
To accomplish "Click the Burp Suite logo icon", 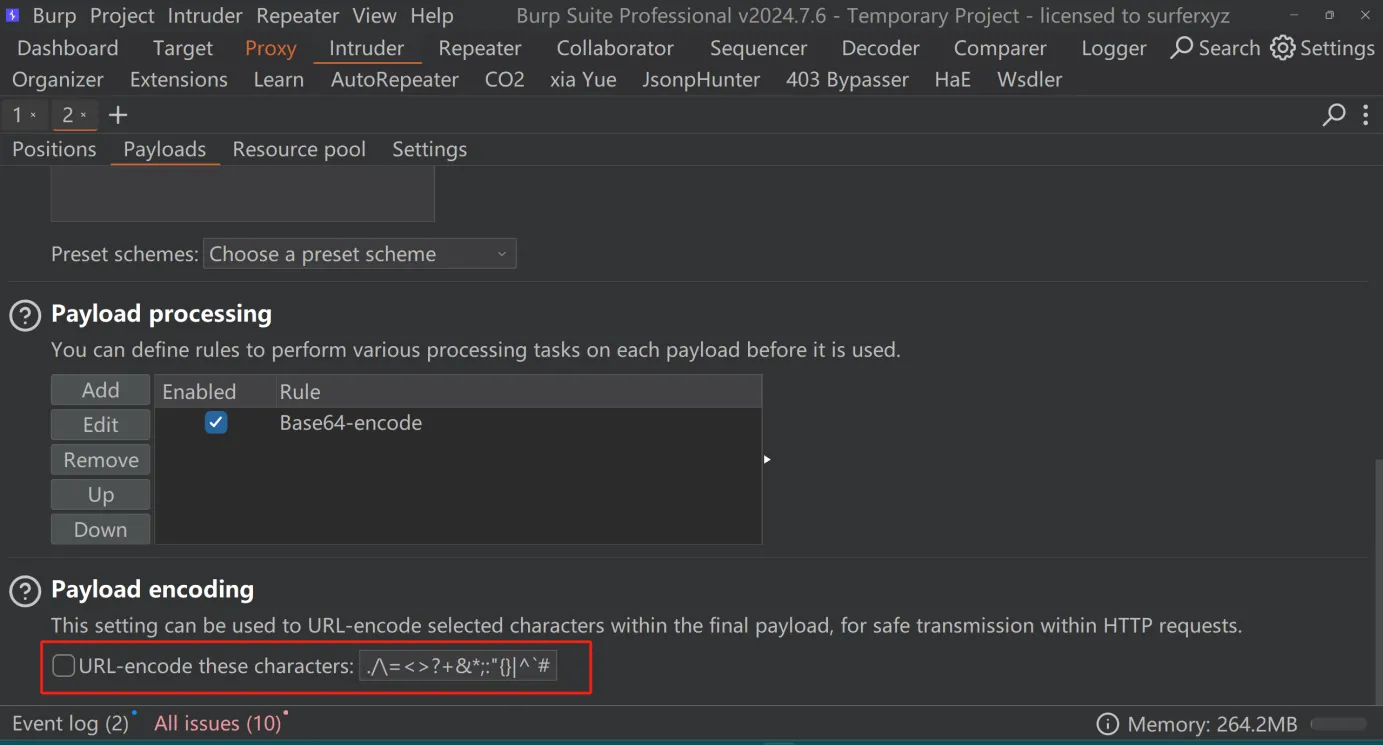I will (13, 16).
